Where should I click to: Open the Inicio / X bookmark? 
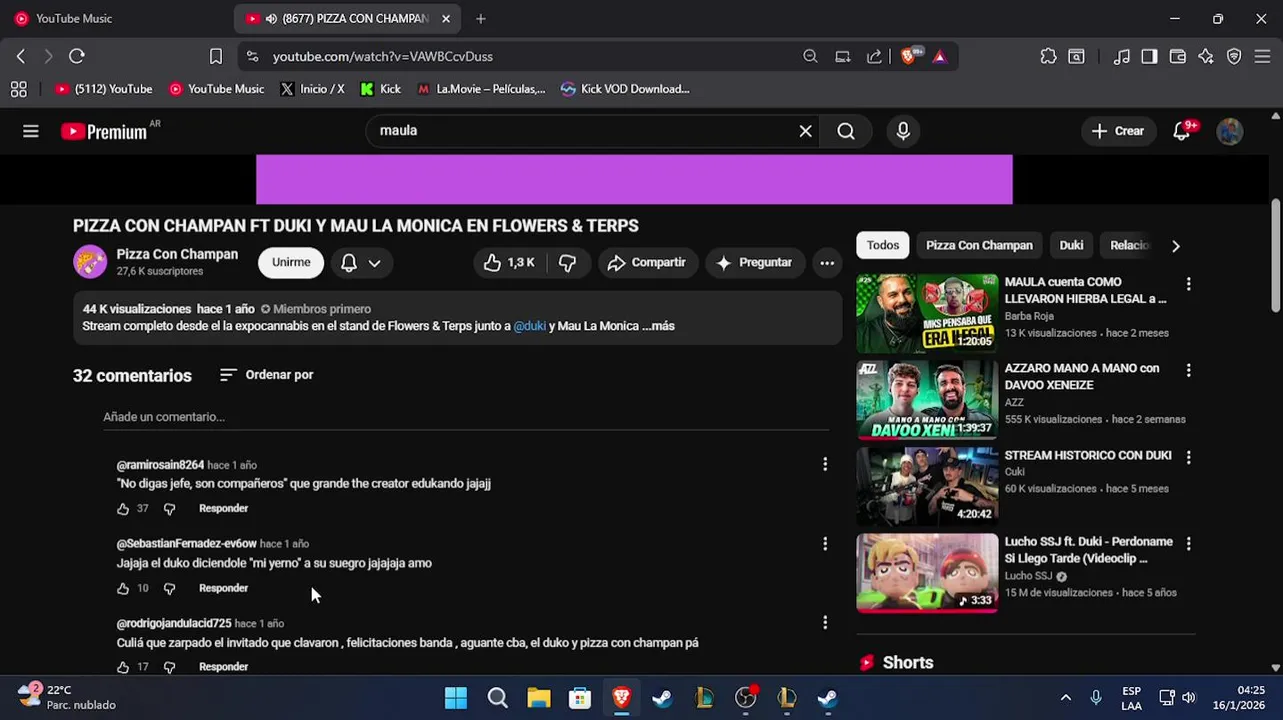[312, 89]
